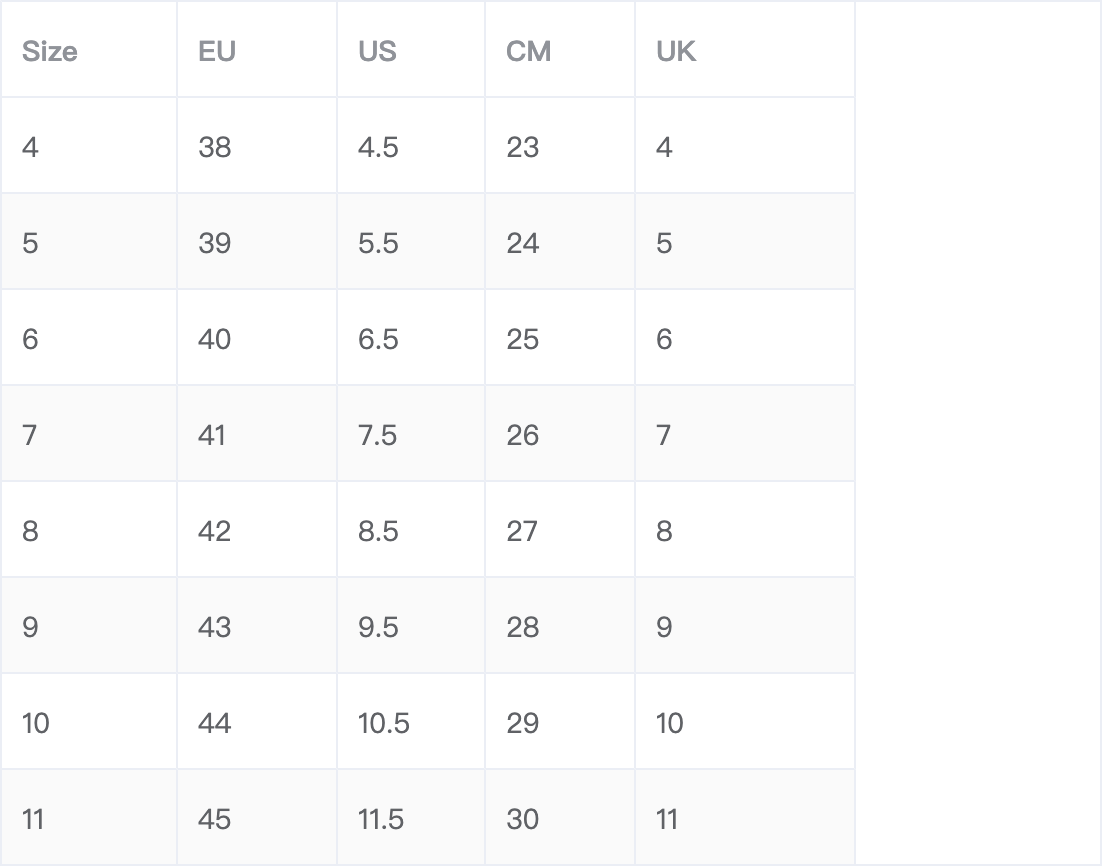Screen dimensions: 1102x866
Task: Click the CM column header
Action: [560, 49]
